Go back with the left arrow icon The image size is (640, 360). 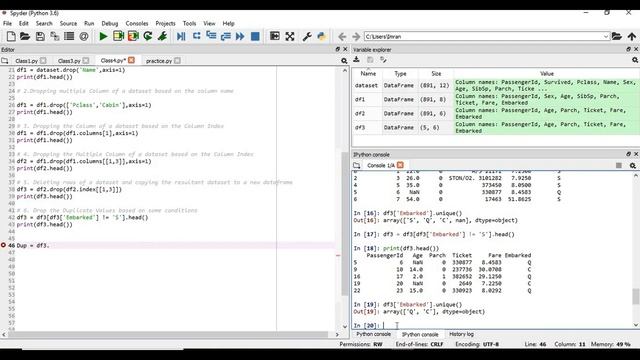(x=342, y=37)
